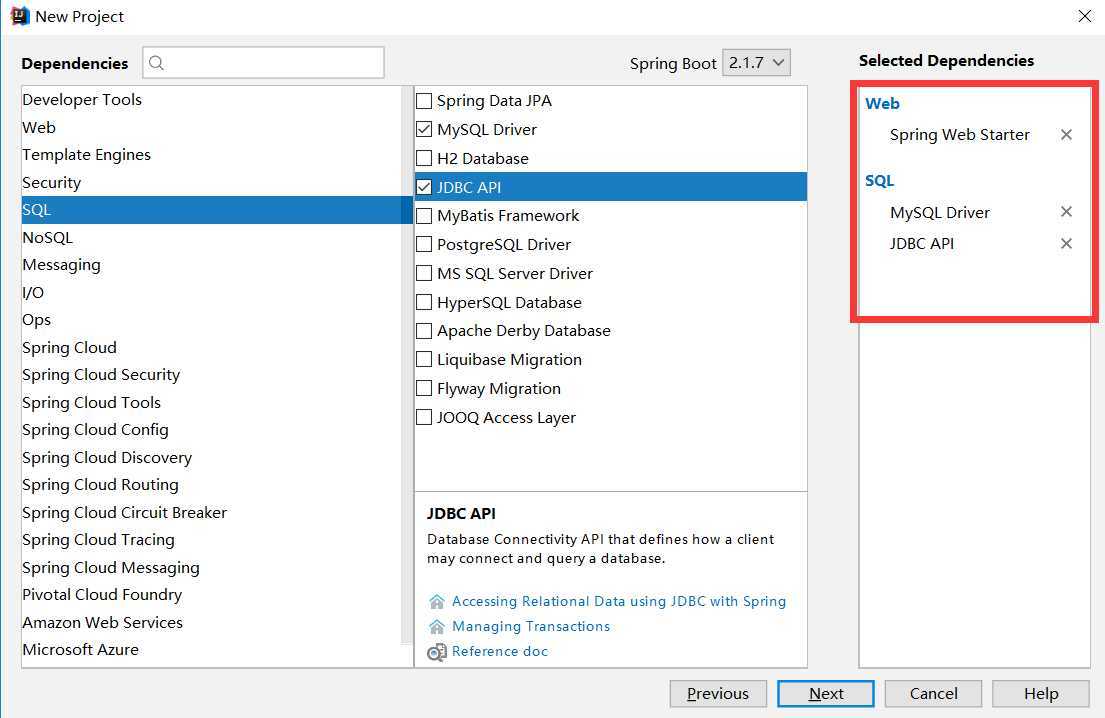Enable the Liquibase Migration checkbox

pos(424,359)
